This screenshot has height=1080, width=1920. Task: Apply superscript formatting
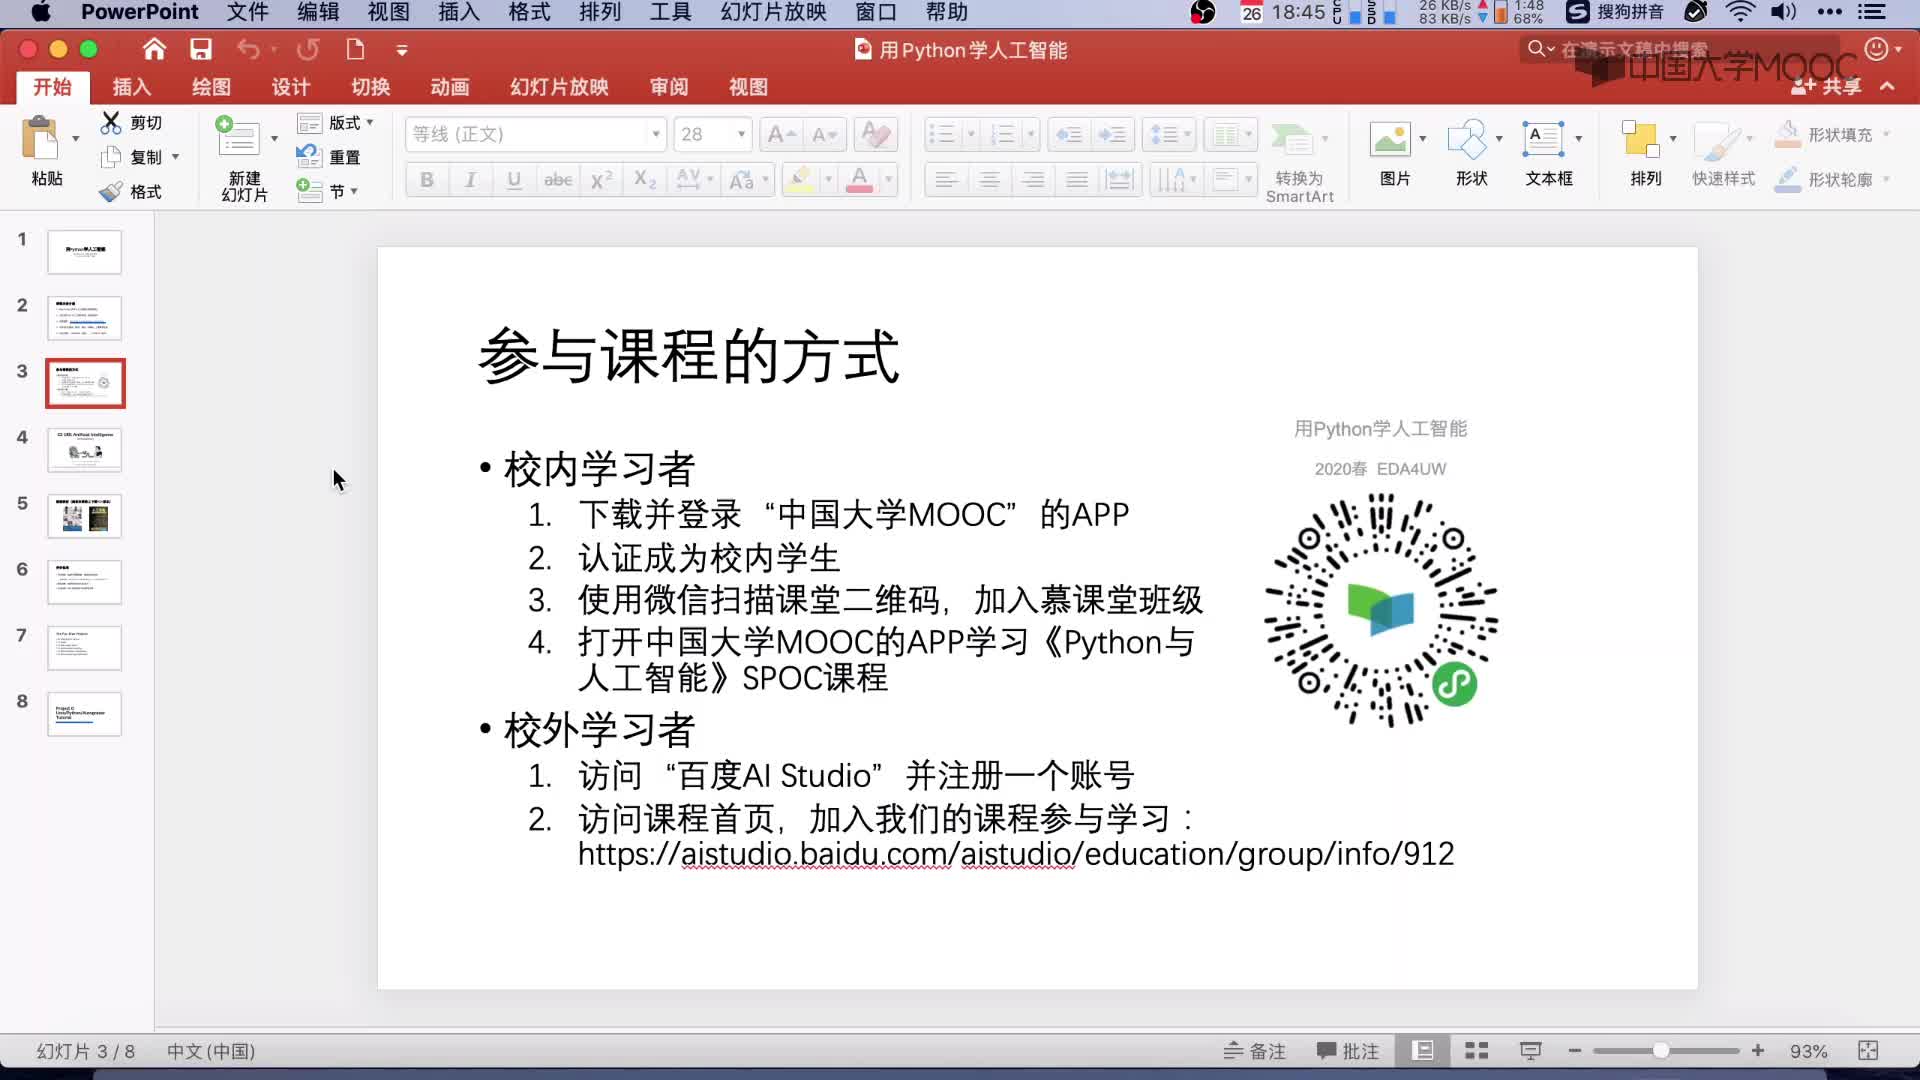tap(601, 180)
